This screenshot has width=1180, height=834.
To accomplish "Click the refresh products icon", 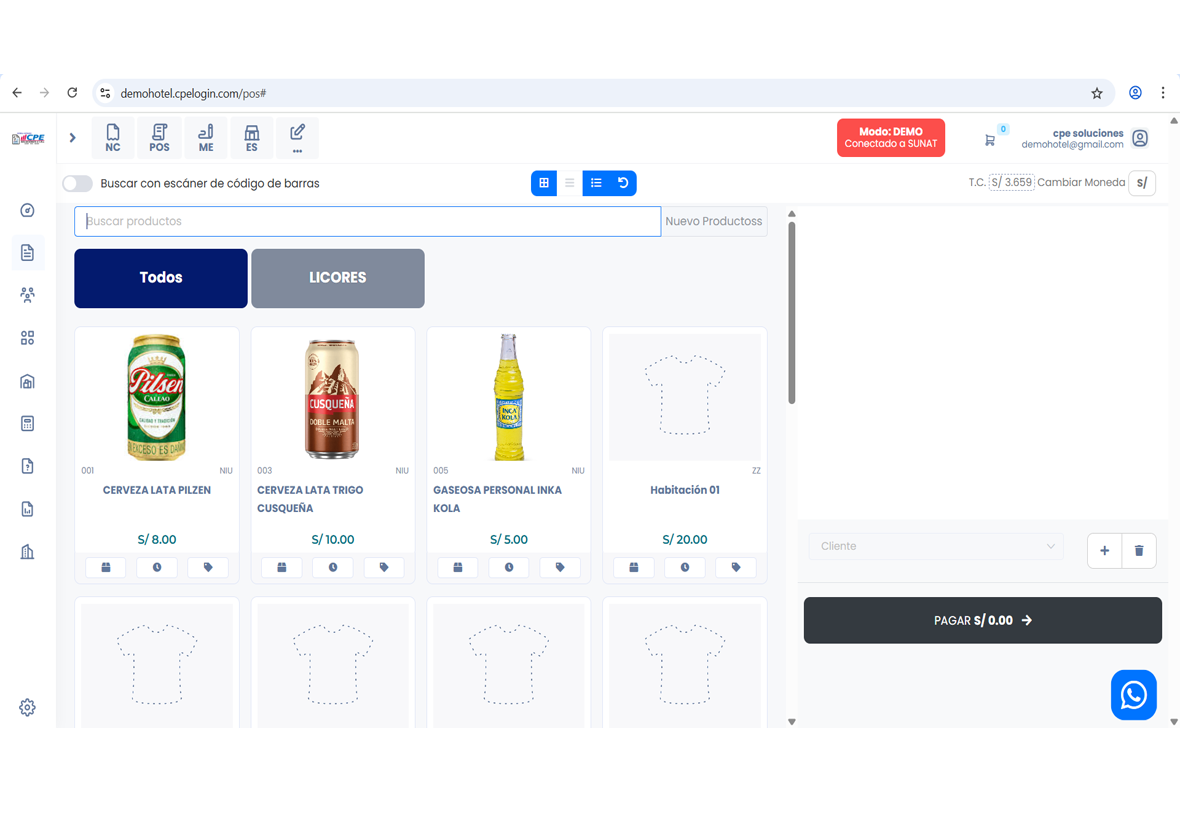I will point(623,183).
